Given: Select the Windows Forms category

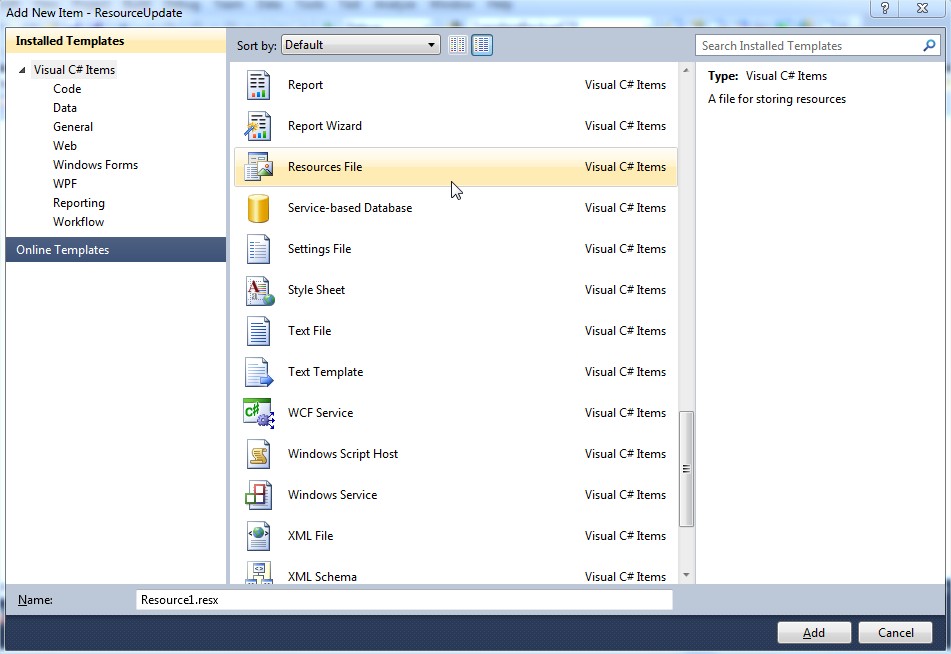Looking at the screenshot, I should [95, 165].
